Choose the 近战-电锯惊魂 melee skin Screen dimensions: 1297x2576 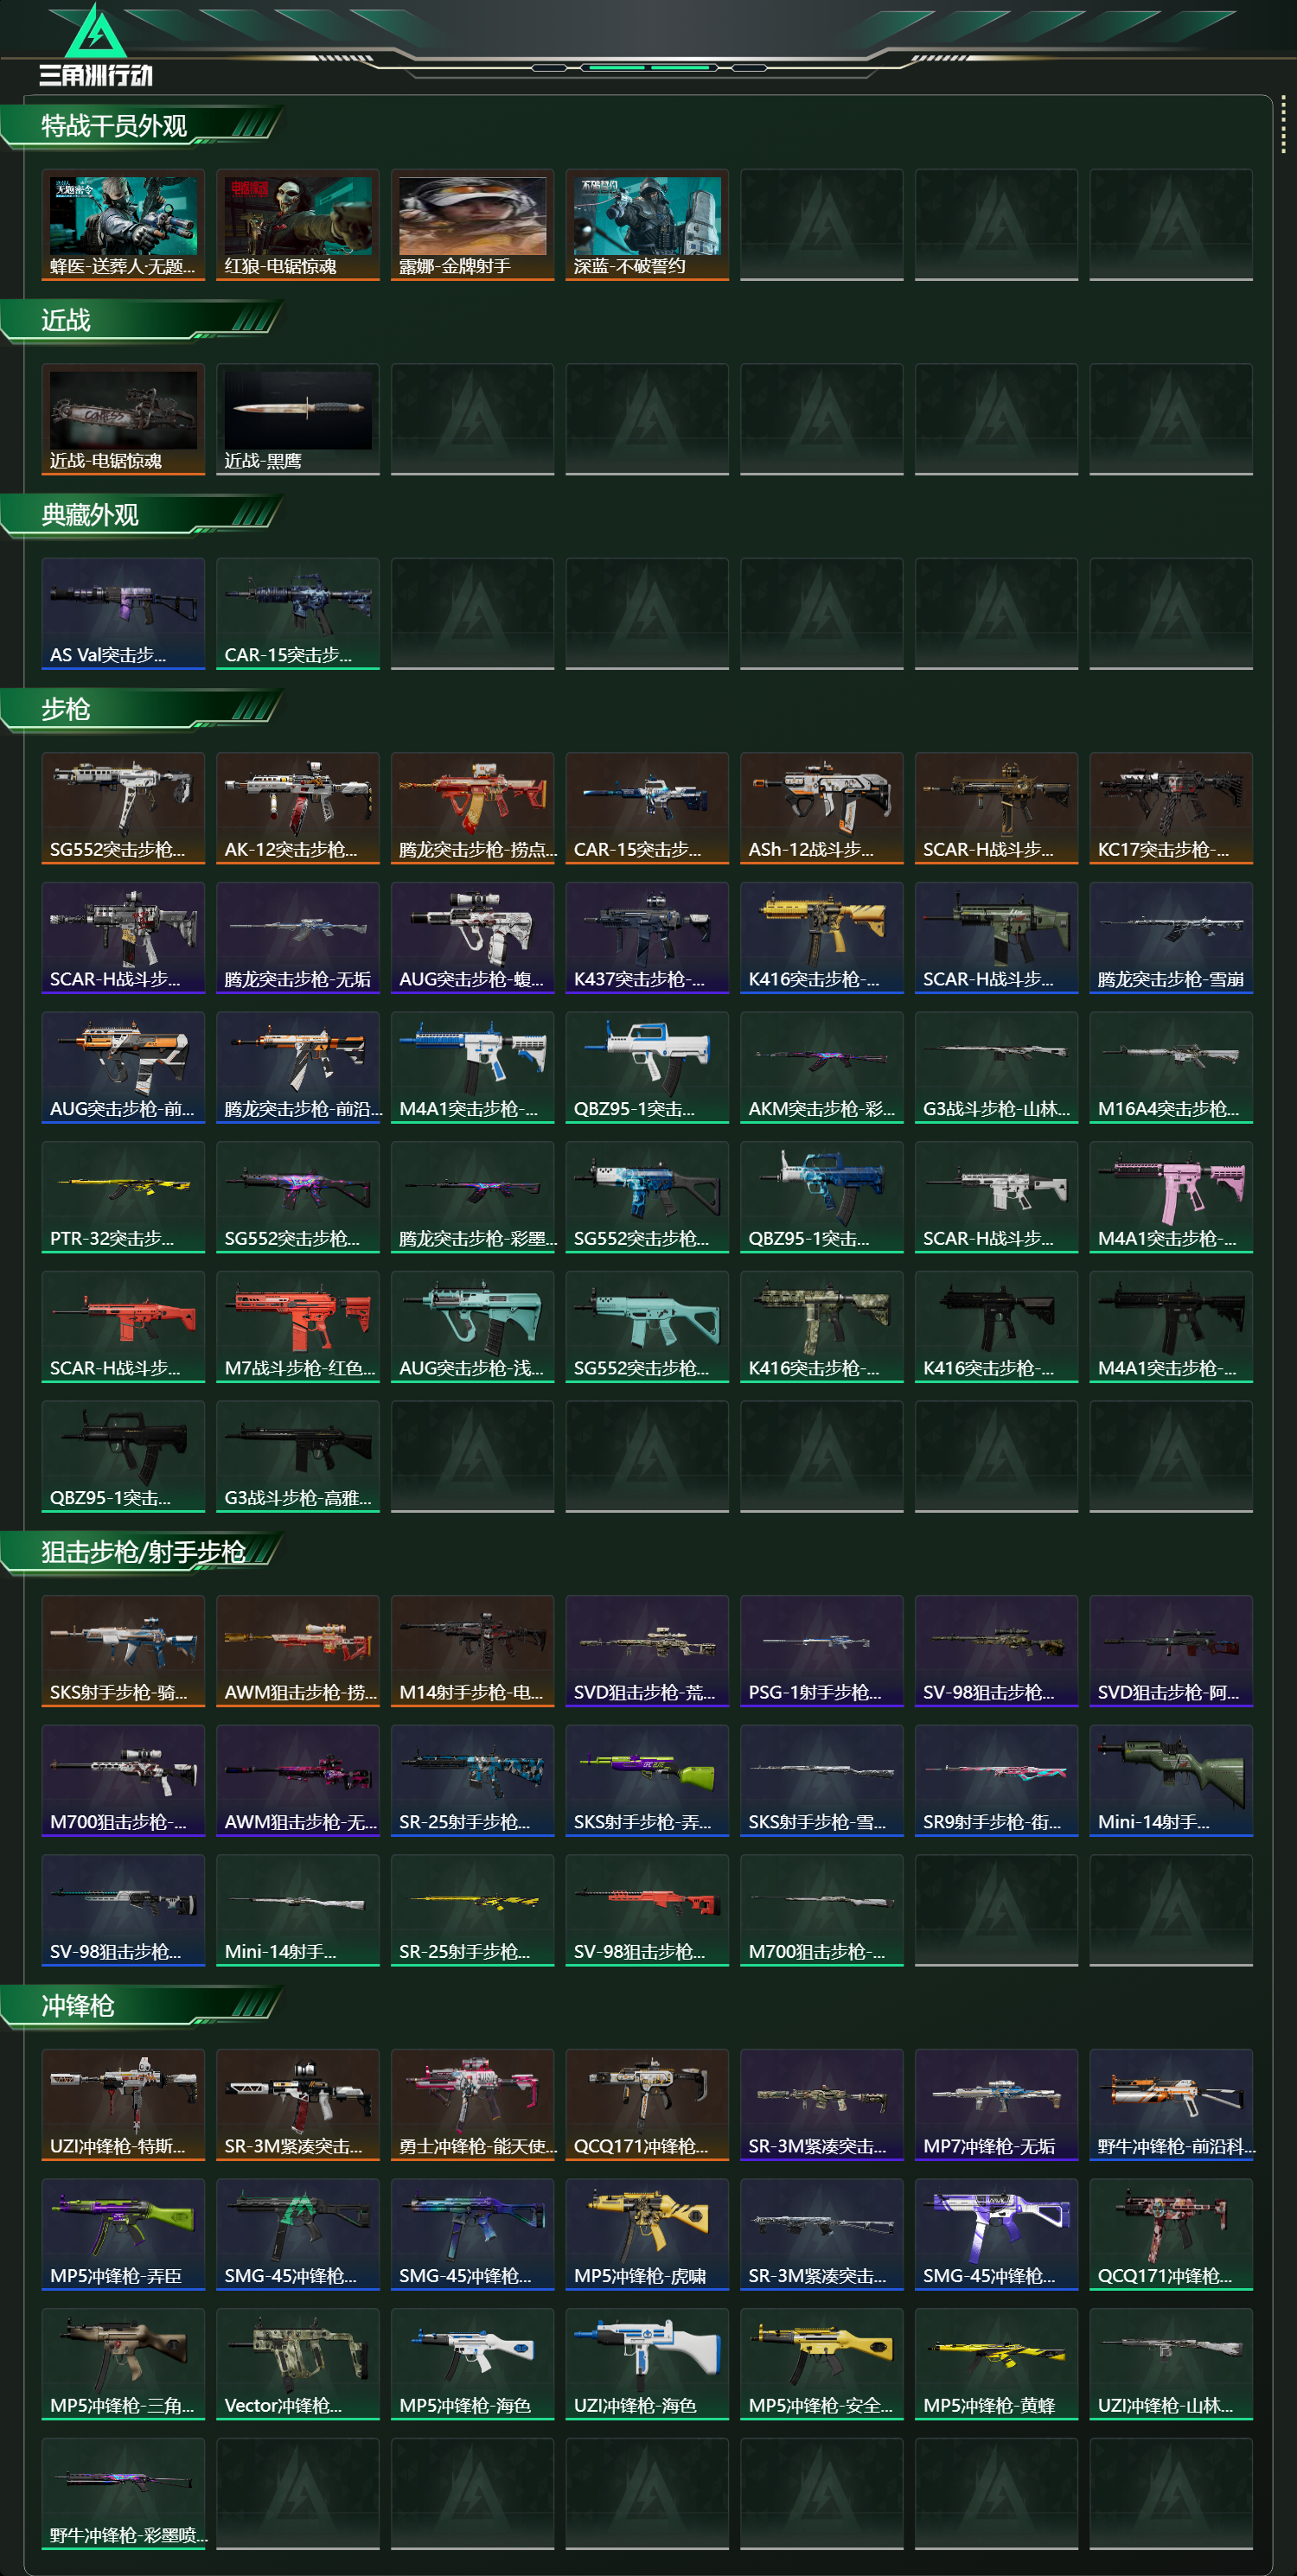pos(123,419)
